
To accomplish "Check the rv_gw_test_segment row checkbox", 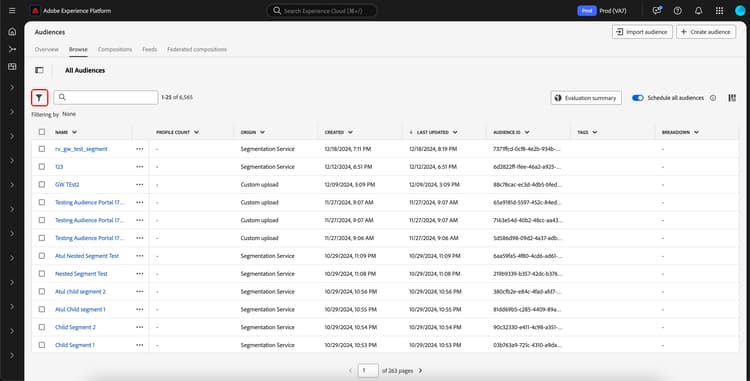I will [42, 149].
